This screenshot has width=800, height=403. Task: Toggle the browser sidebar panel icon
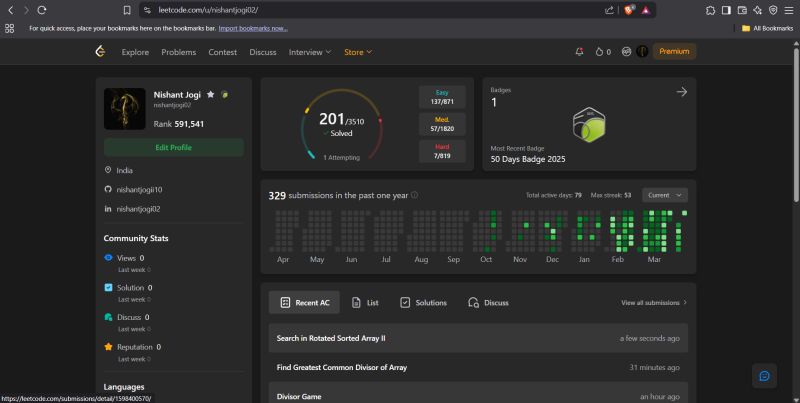coord(726,10)
